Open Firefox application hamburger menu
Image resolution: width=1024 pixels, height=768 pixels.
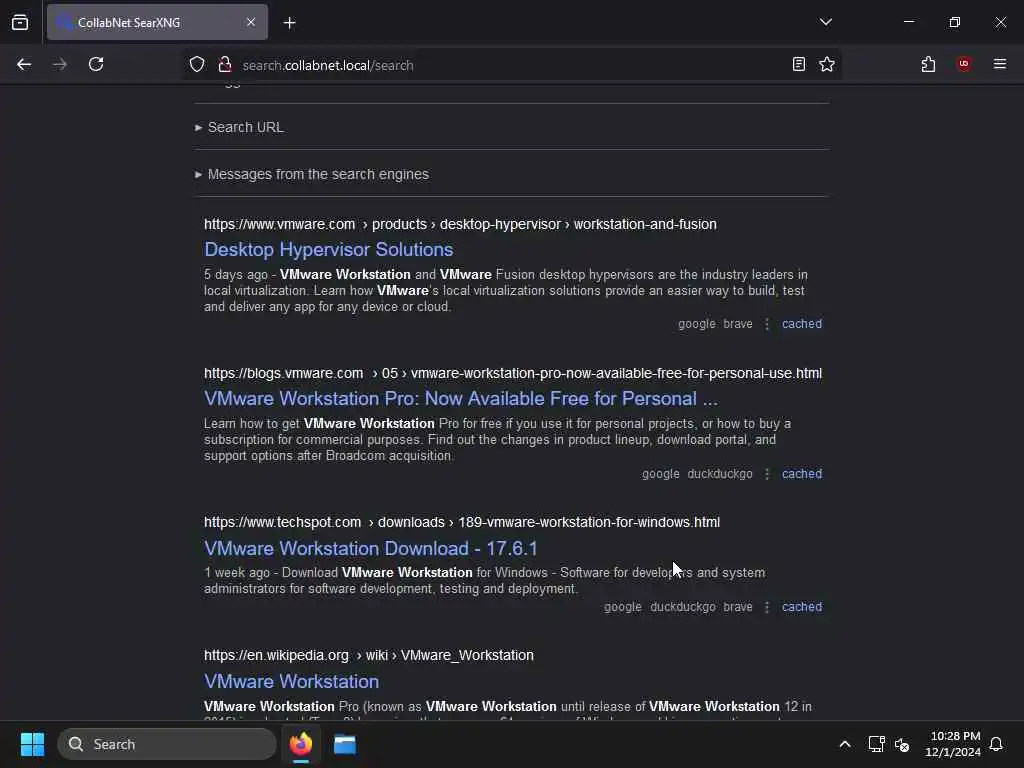click(x=999, y=64)
